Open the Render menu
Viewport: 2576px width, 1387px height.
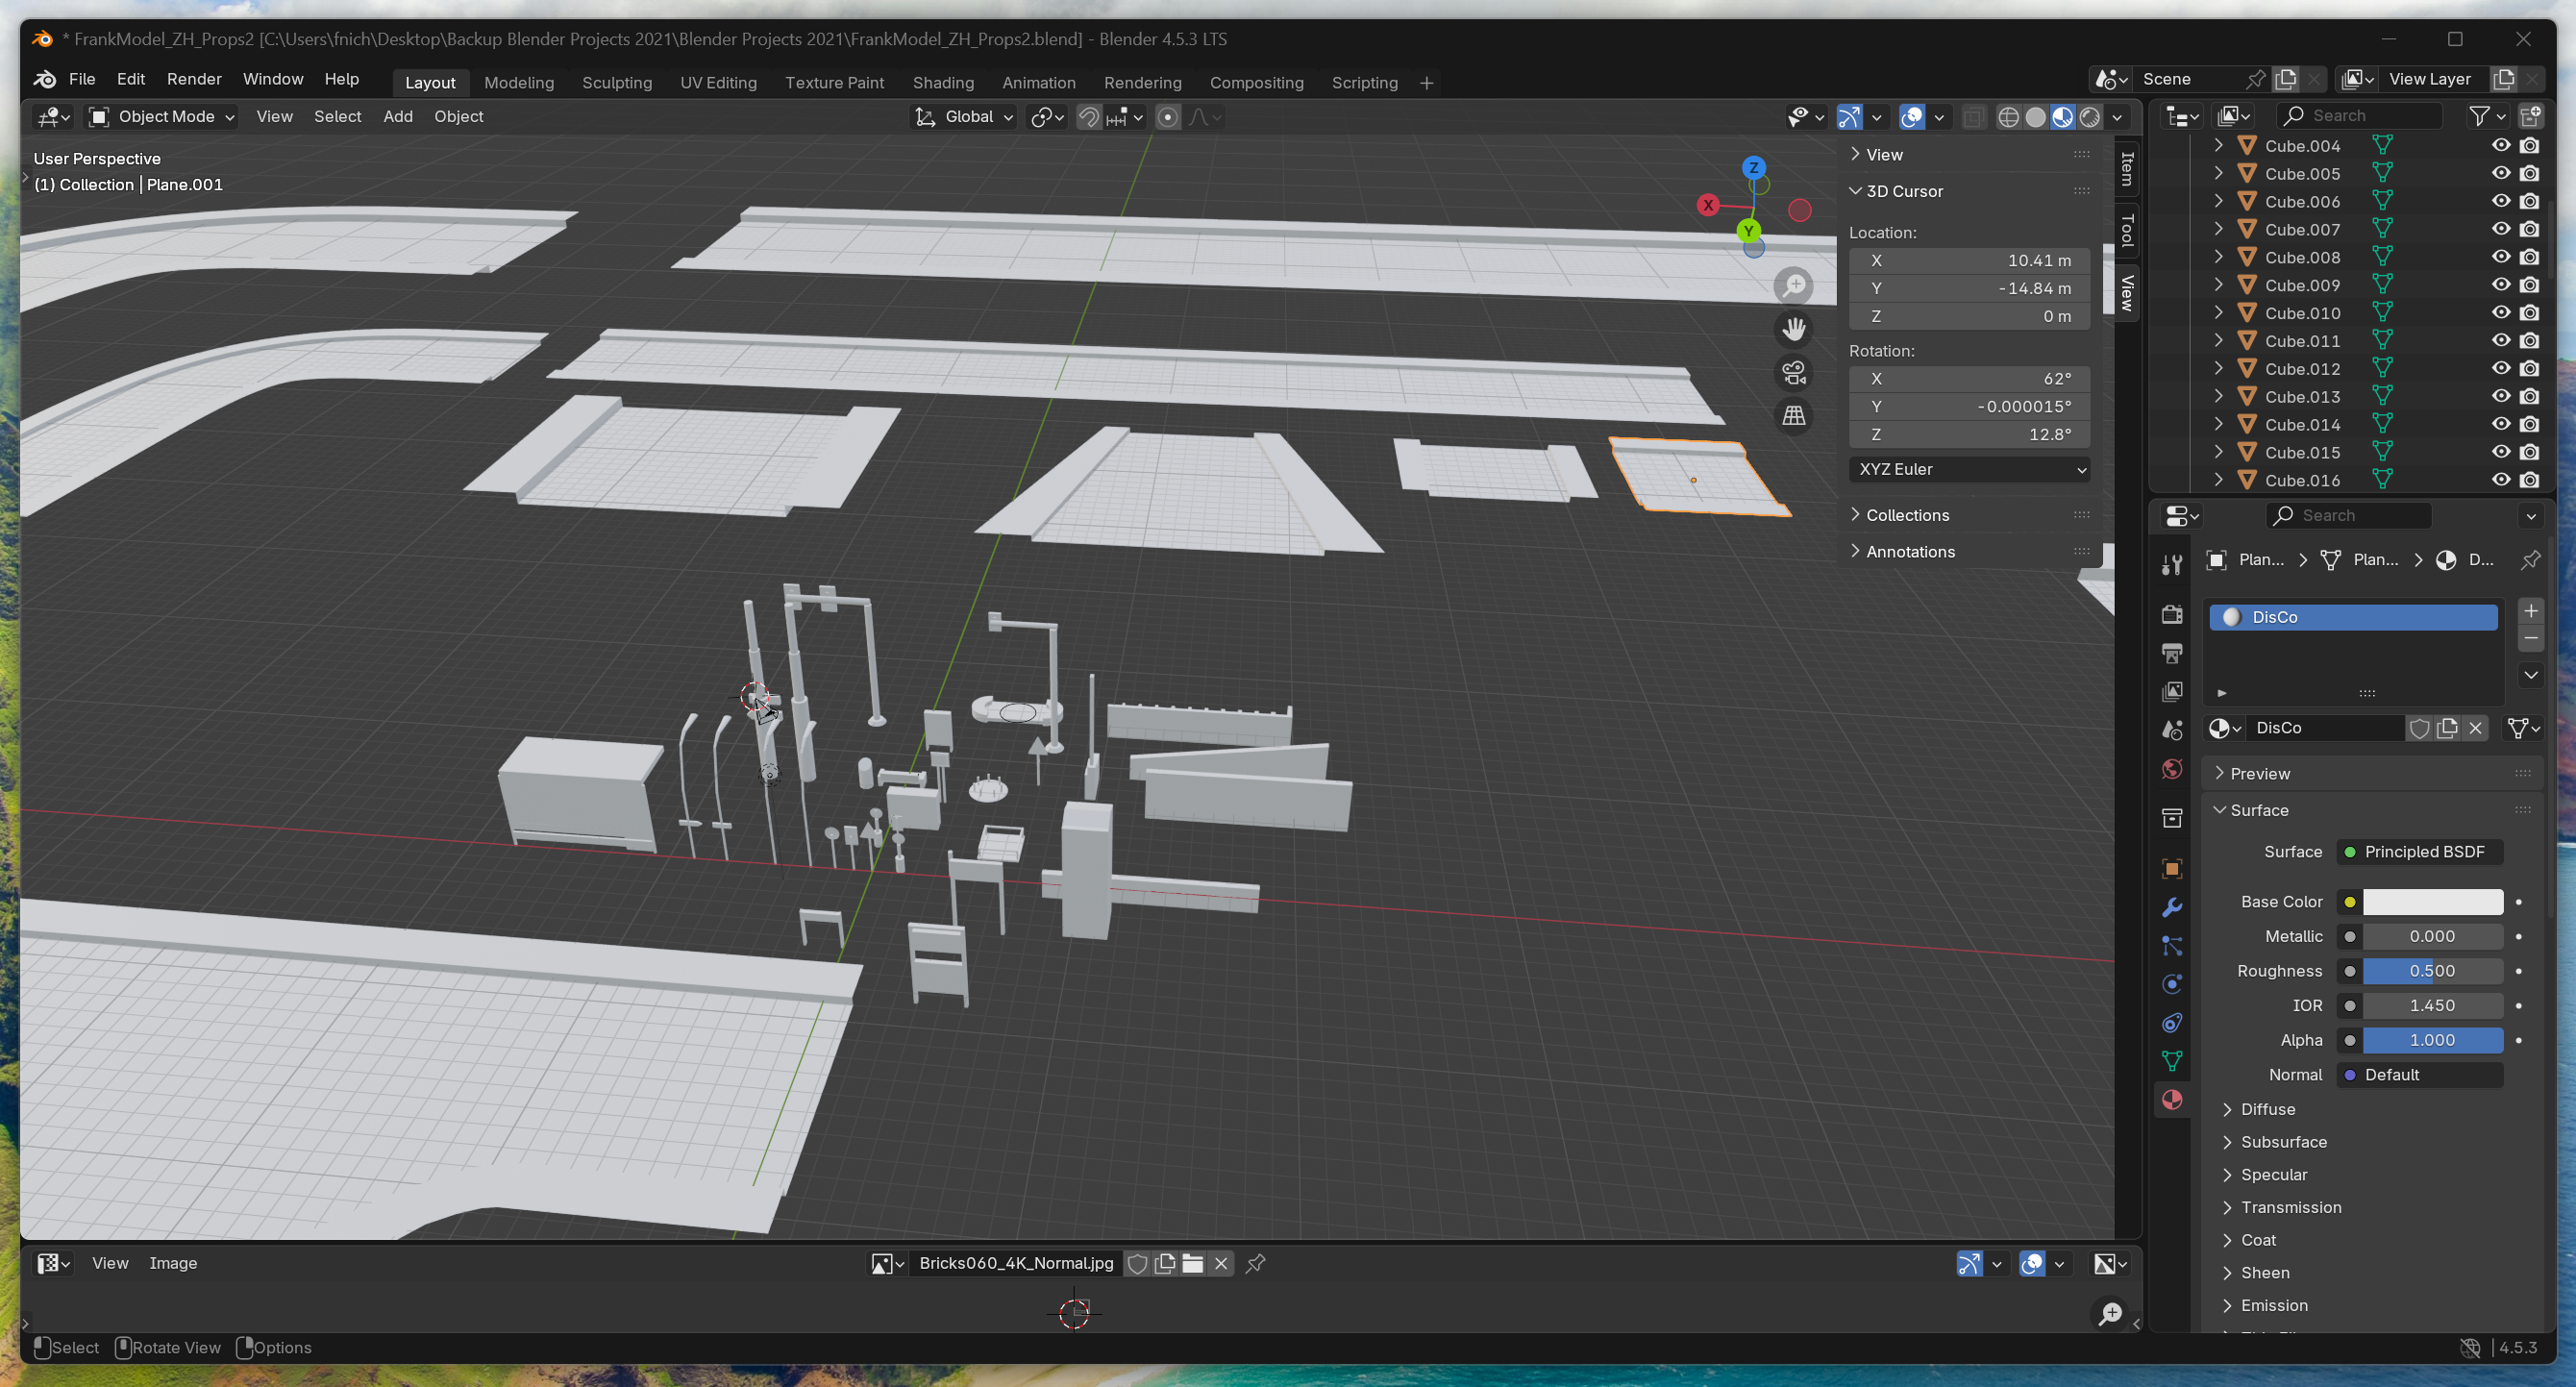[194, 79]
